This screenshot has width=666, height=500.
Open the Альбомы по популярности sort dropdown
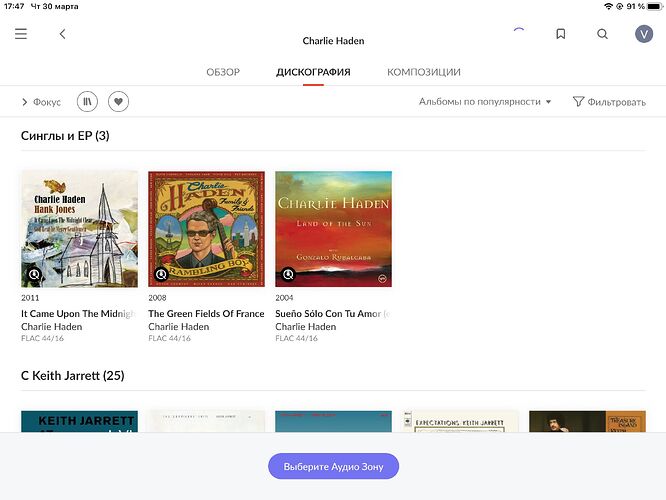(485, 102)
